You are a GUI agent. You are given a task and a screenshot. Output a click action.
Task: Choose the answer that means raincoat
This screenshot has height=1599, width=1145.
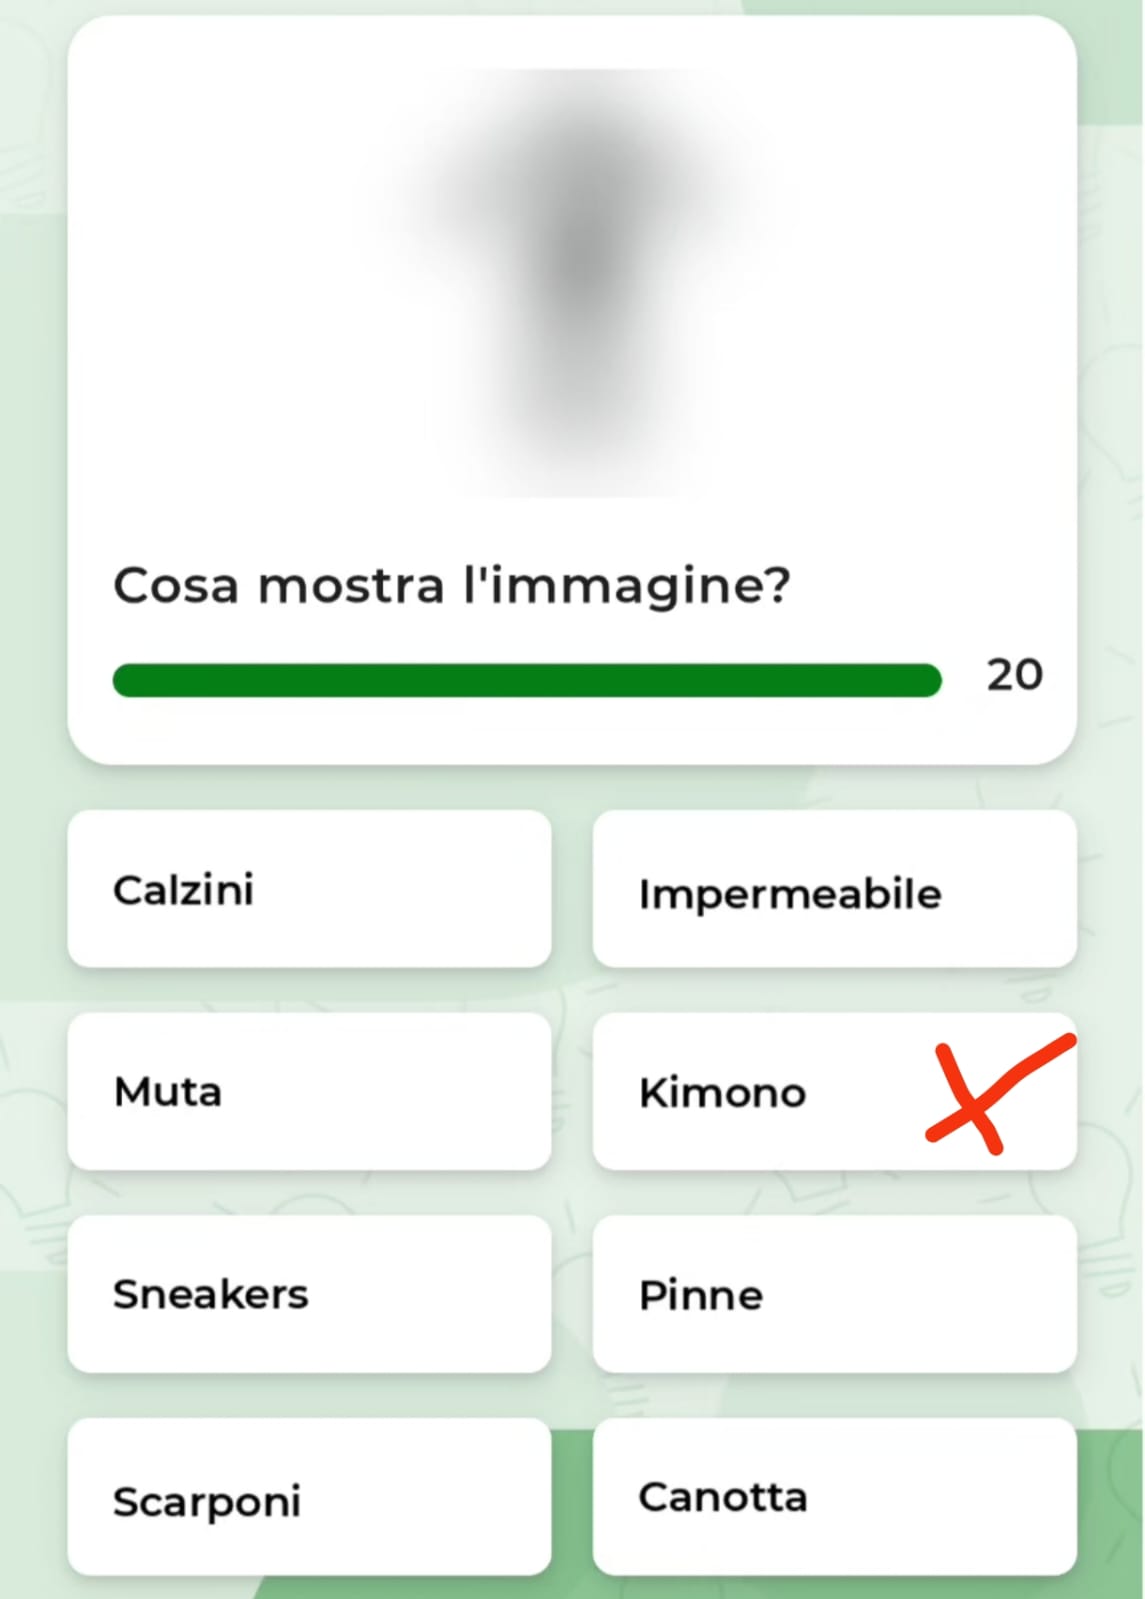tap(834, 889)
